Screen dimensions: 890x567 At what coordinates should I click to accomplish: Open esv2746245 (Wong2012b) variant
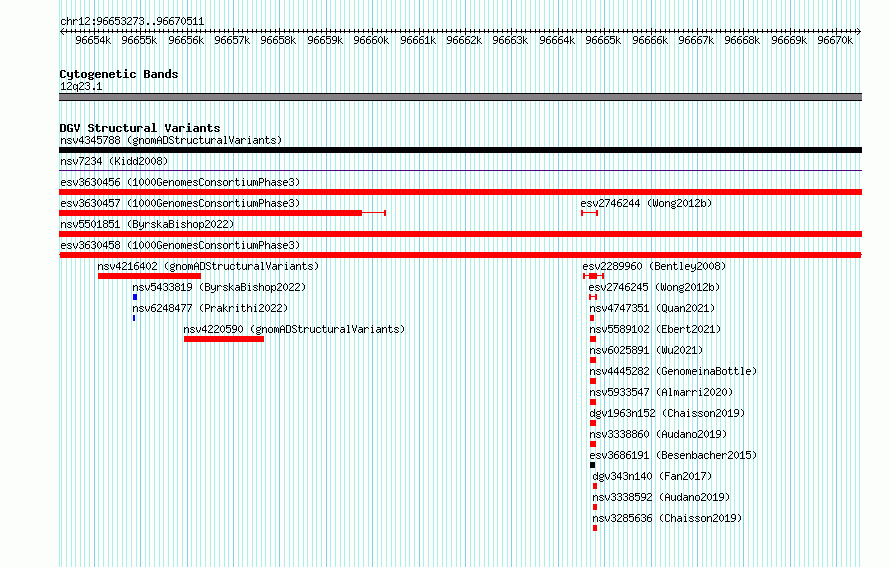[x=654, y=287]
